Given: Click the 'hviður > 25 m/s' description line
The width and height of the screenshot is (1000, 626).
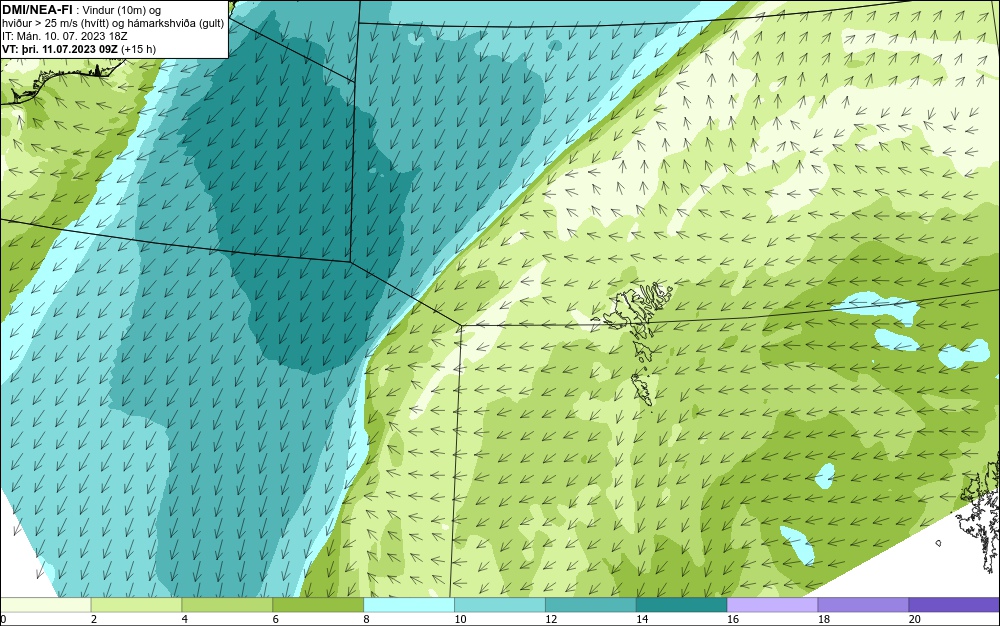Looking at the screenshot, I should (x=113, y=24).
